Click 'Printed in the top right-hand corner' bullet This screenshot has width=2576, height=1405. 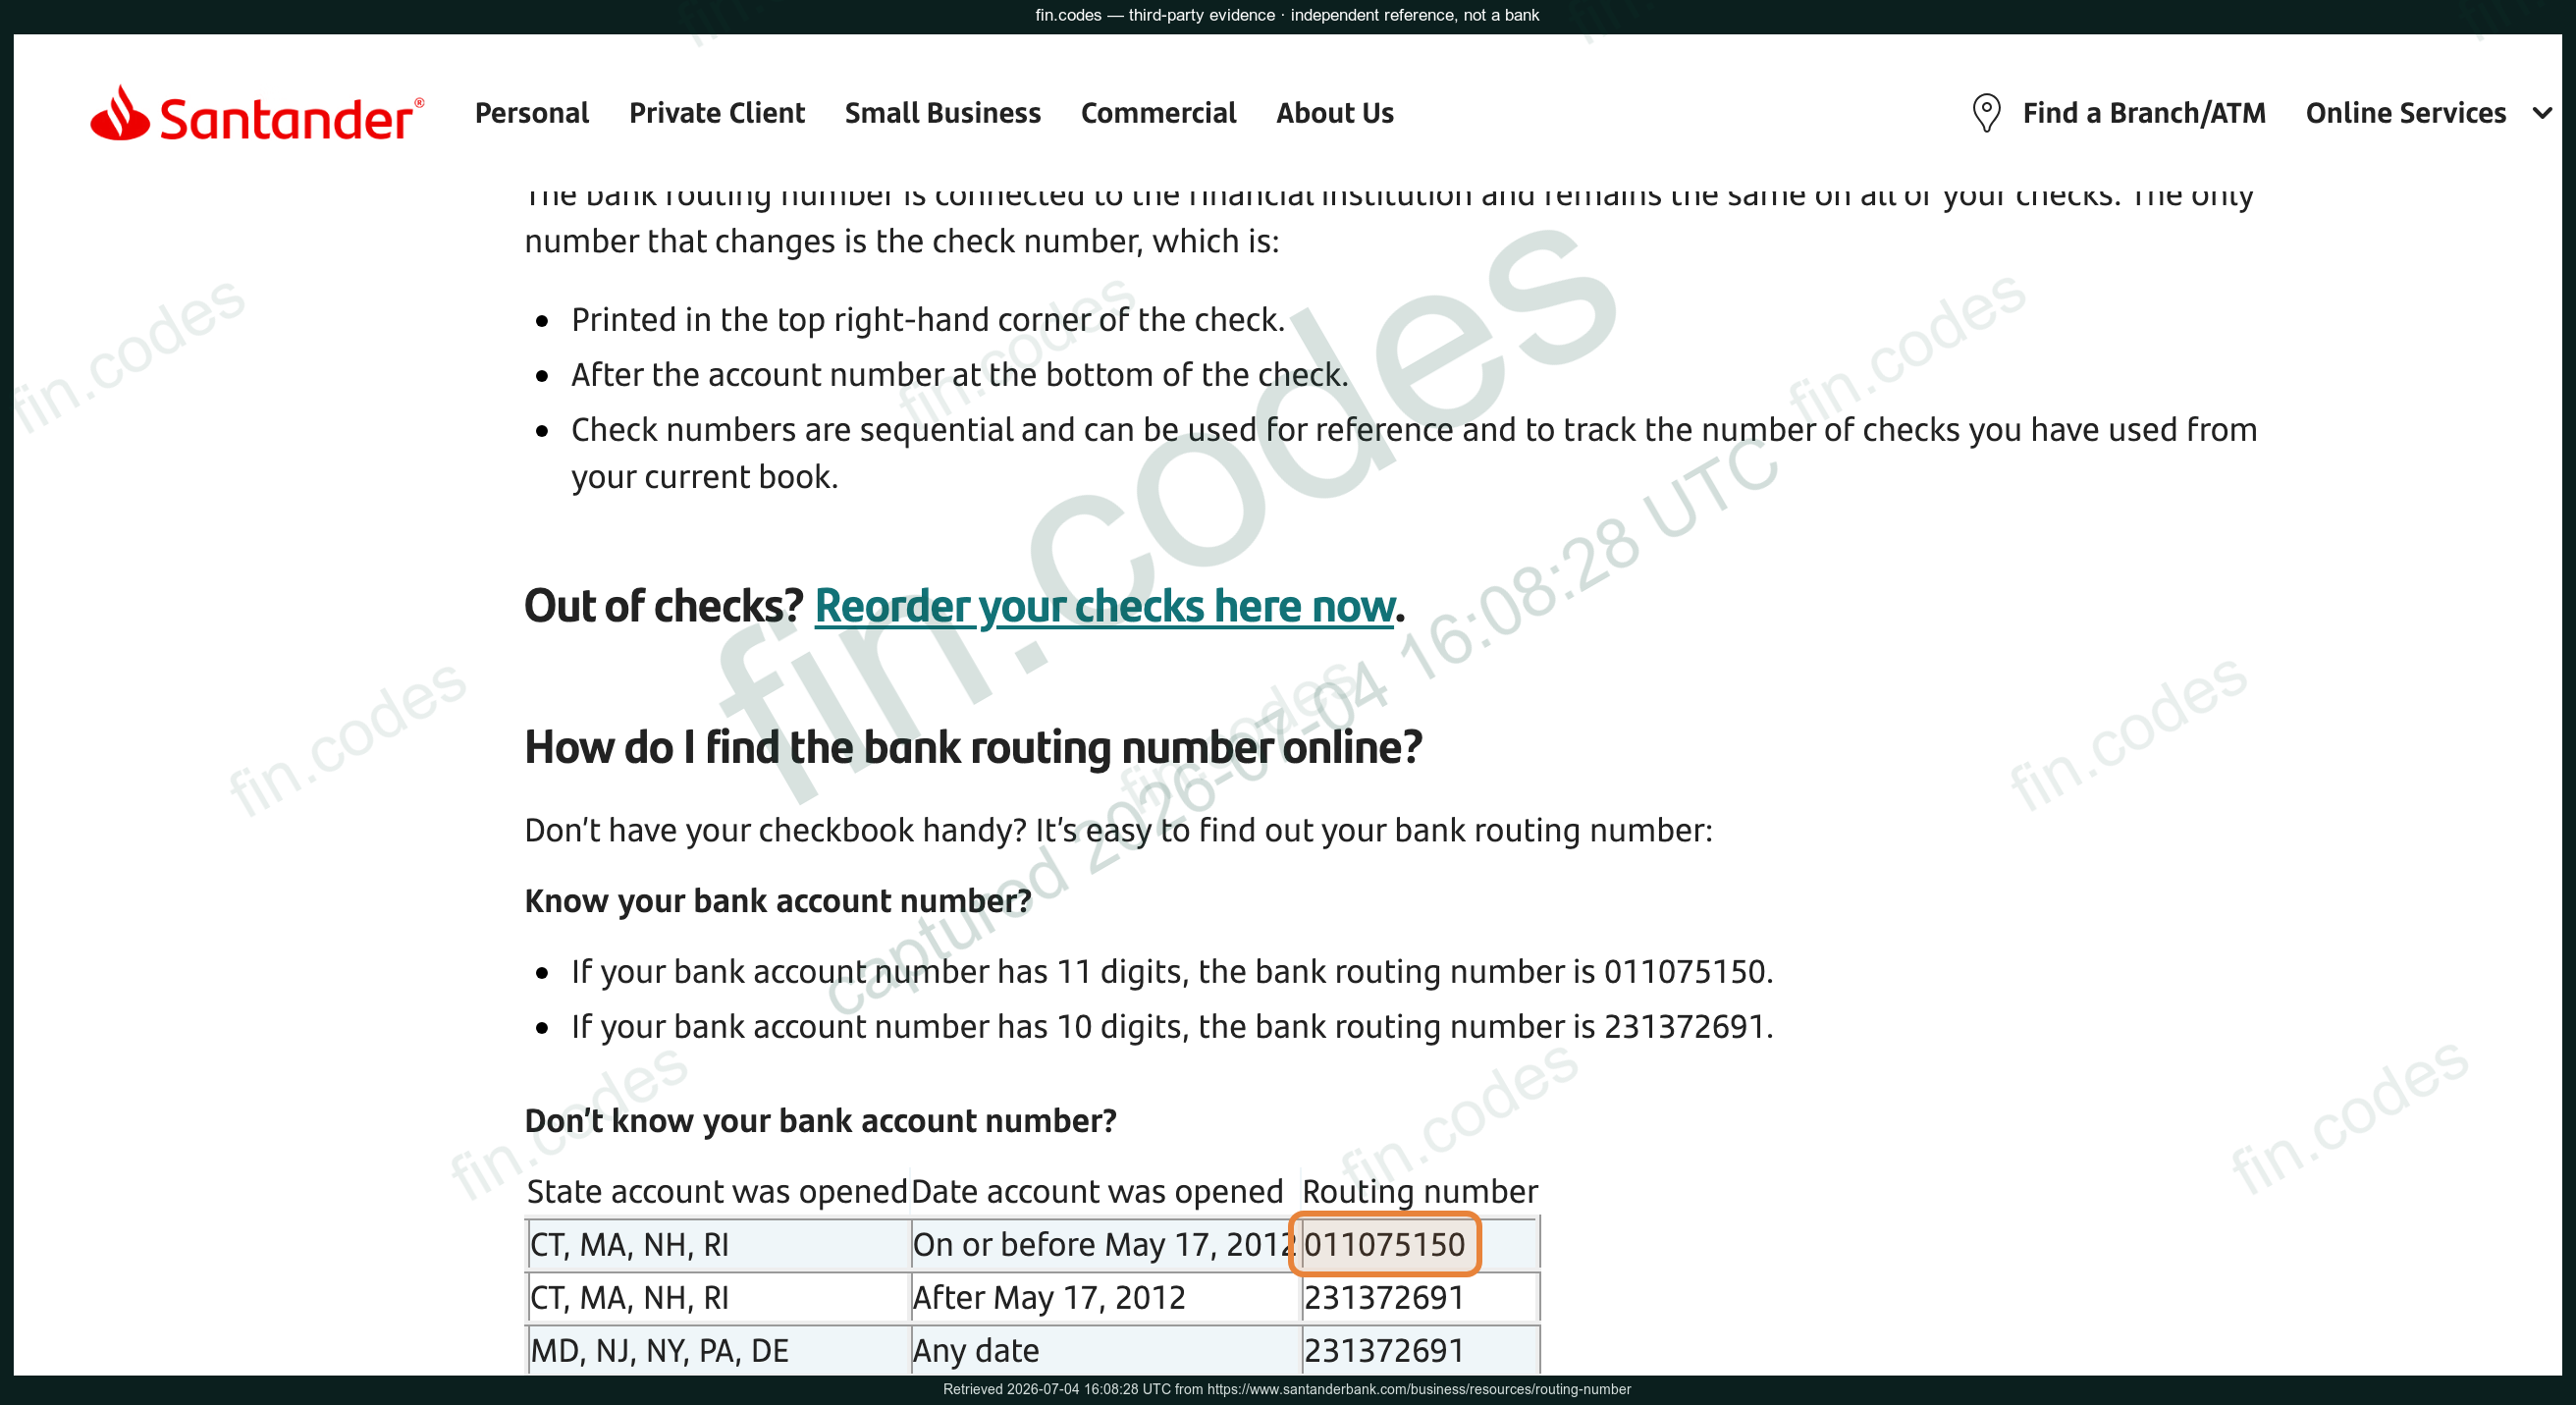[x=928, y=319]
